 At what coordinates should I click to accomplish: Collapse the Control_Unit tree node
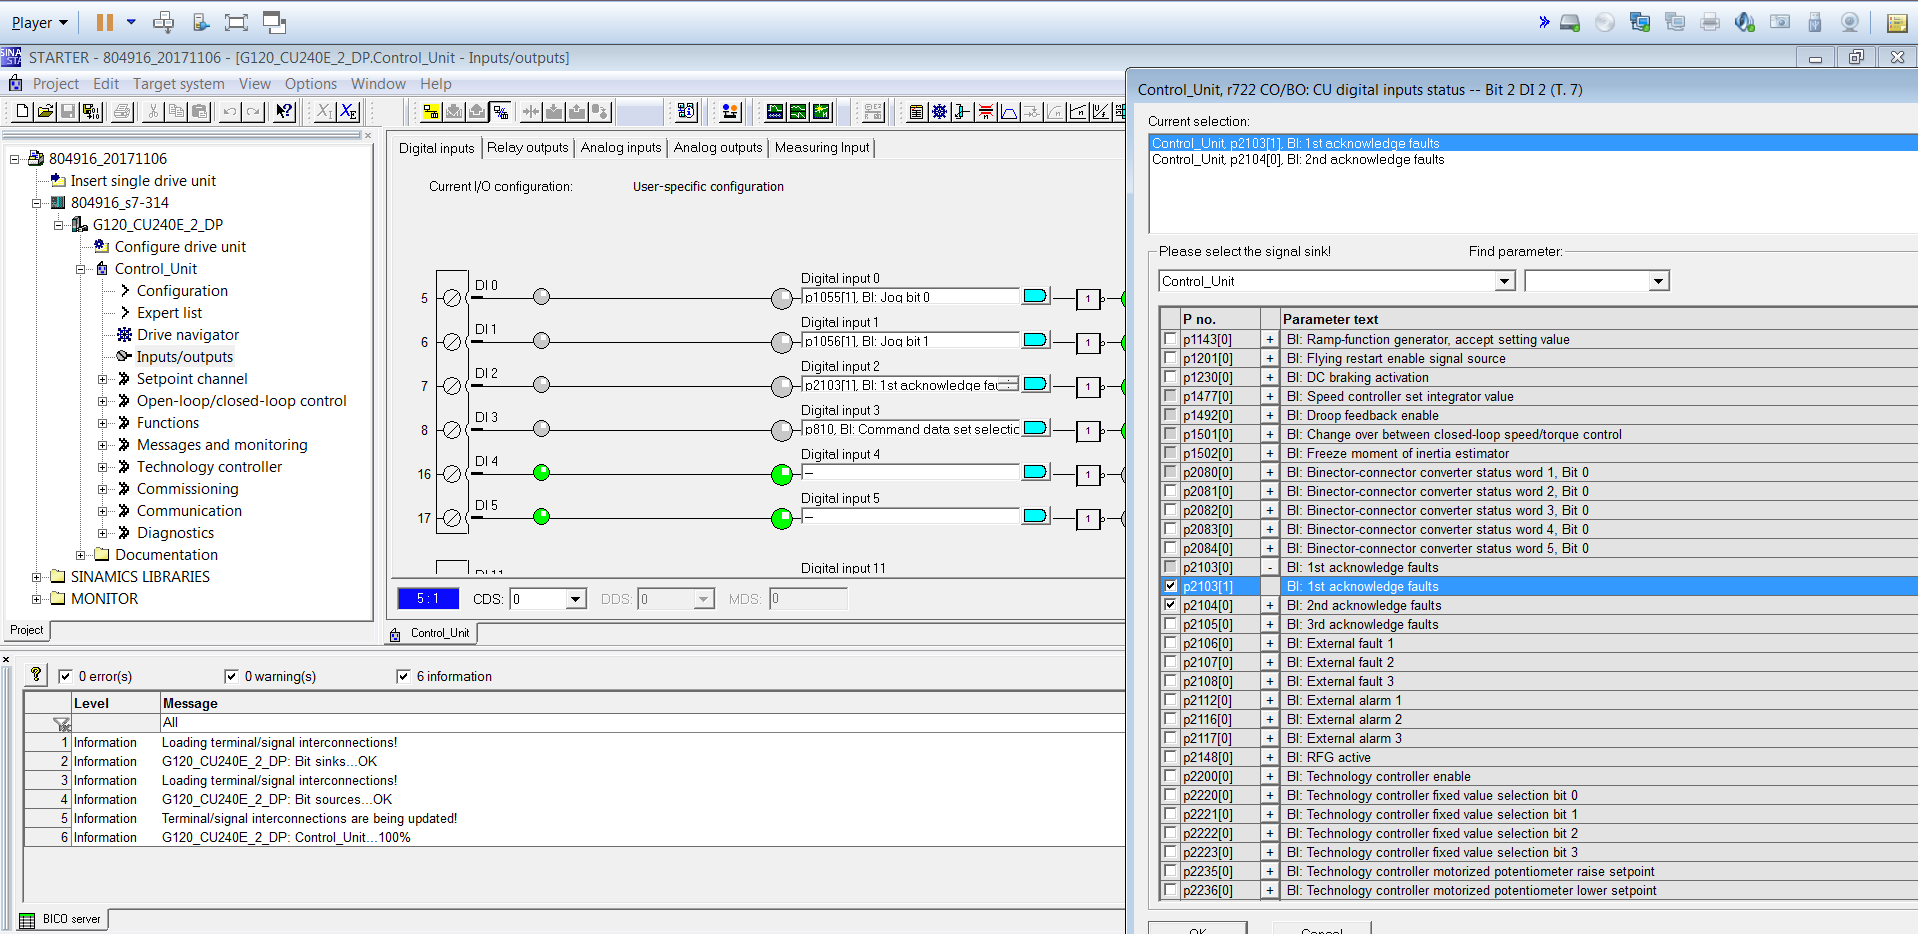(x=80, y=269)
